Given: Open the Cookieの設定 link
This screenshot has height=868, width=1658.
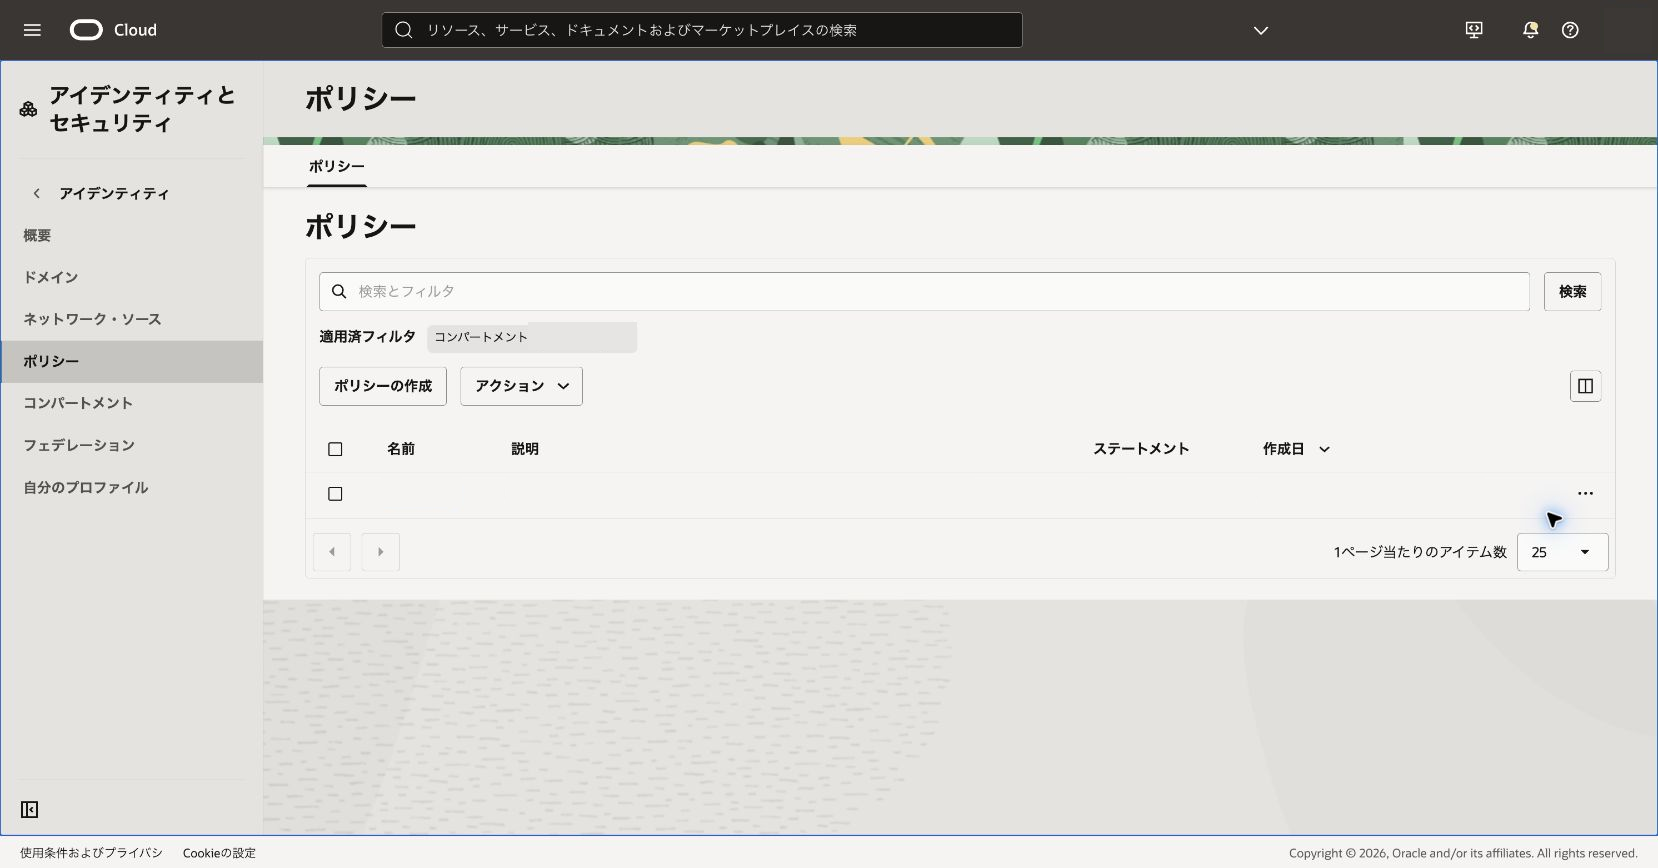Looking at the screenshot, I should pos(219,853).
